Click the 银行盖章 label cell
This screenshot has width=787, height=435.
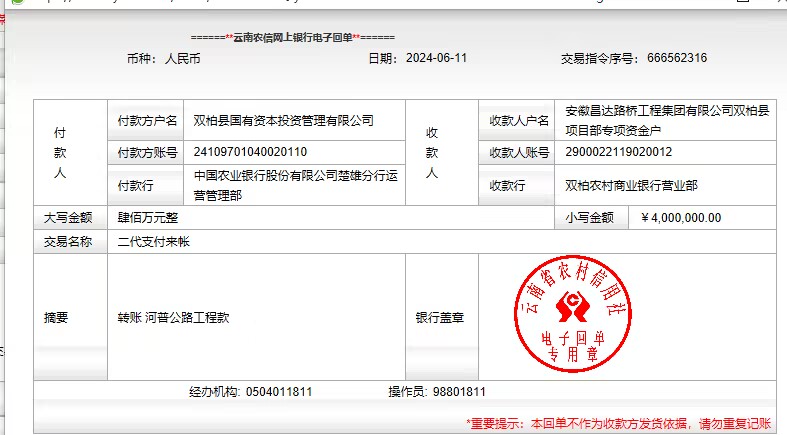tap(439, 318)
